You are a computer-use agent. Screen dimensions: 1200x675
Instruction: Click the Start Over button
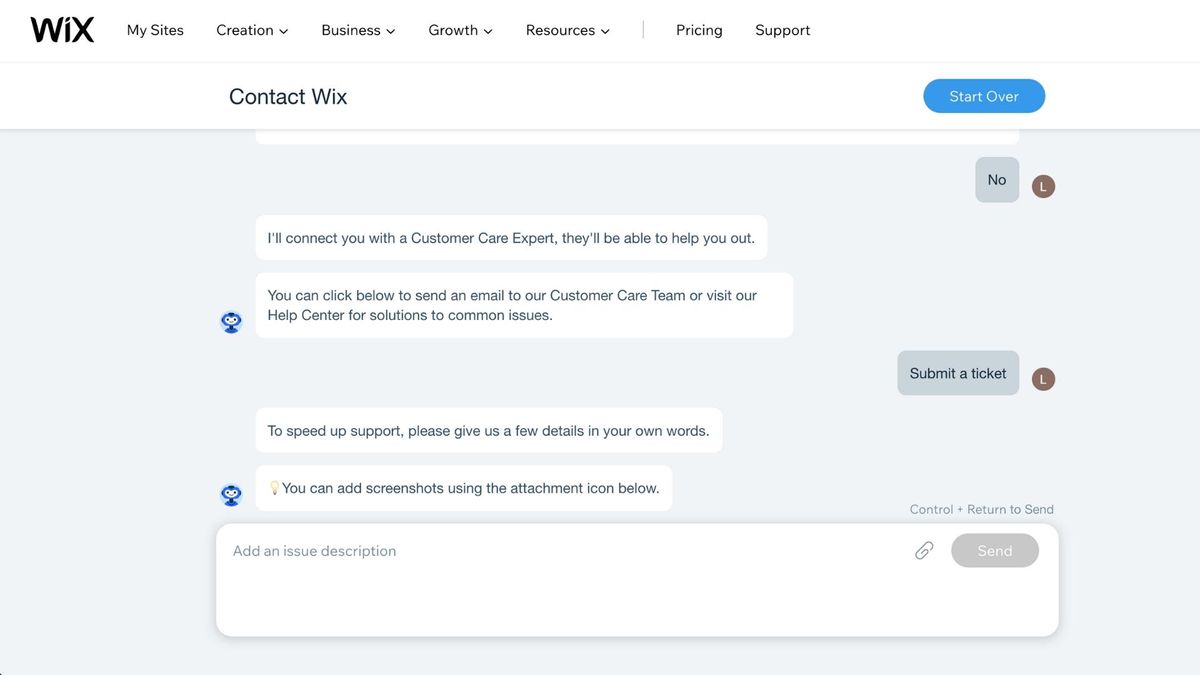click(984, 96)
